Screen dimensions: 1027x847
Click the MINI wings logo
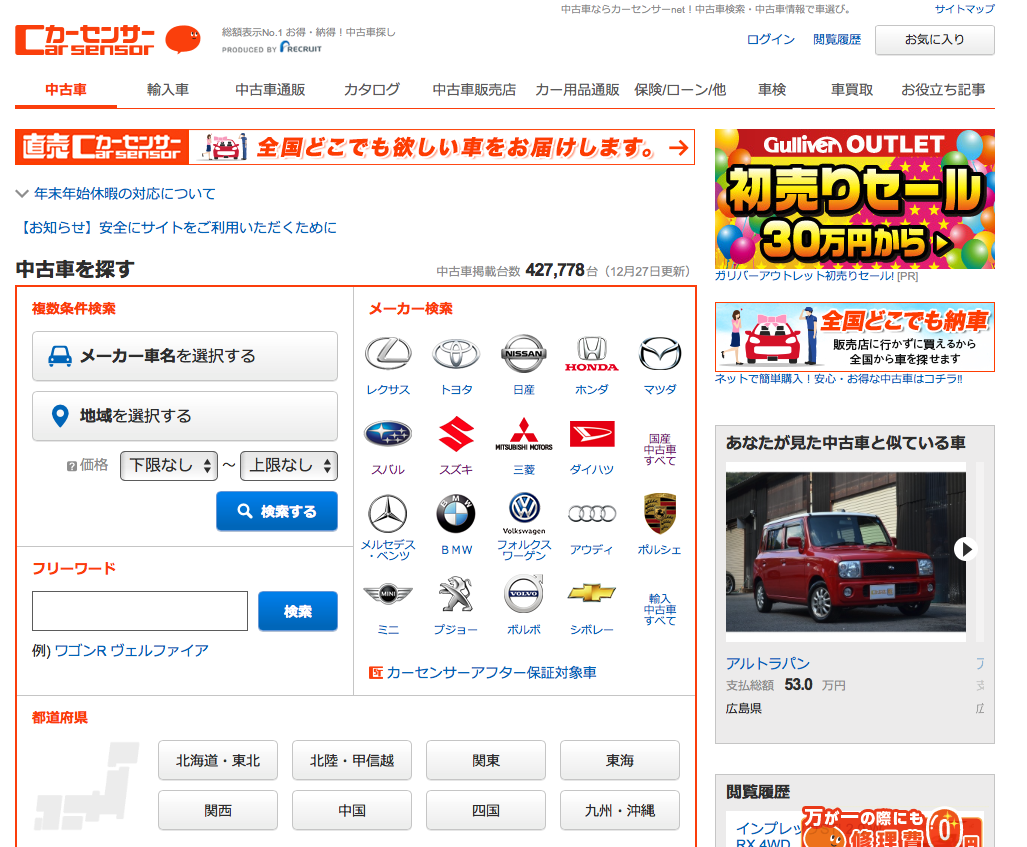[x=388, y=593]
